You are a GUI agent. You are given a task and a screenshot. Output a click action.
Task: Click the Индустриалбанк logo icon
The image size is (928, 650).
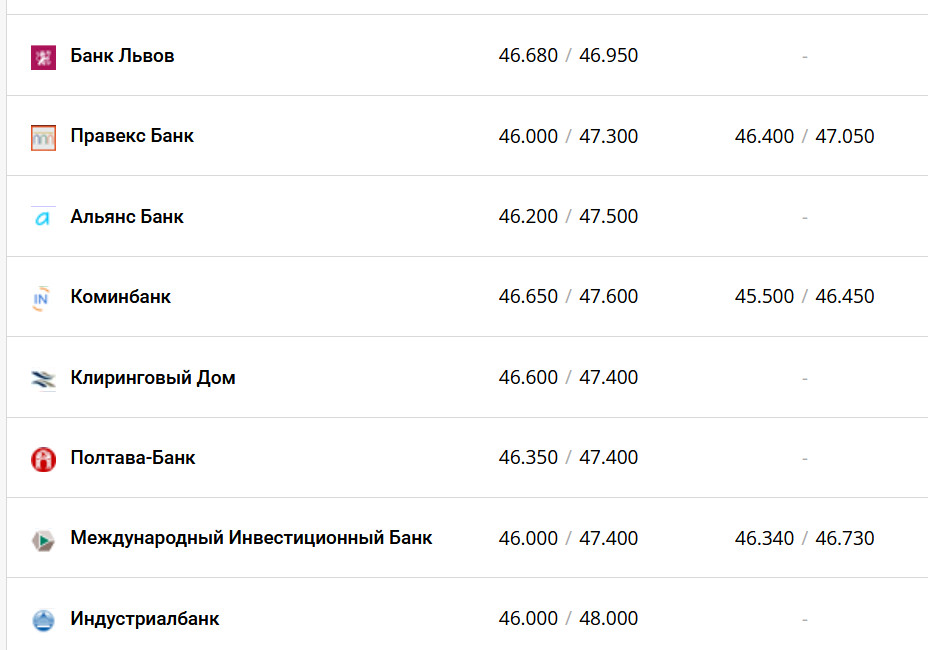pos(43,620)
